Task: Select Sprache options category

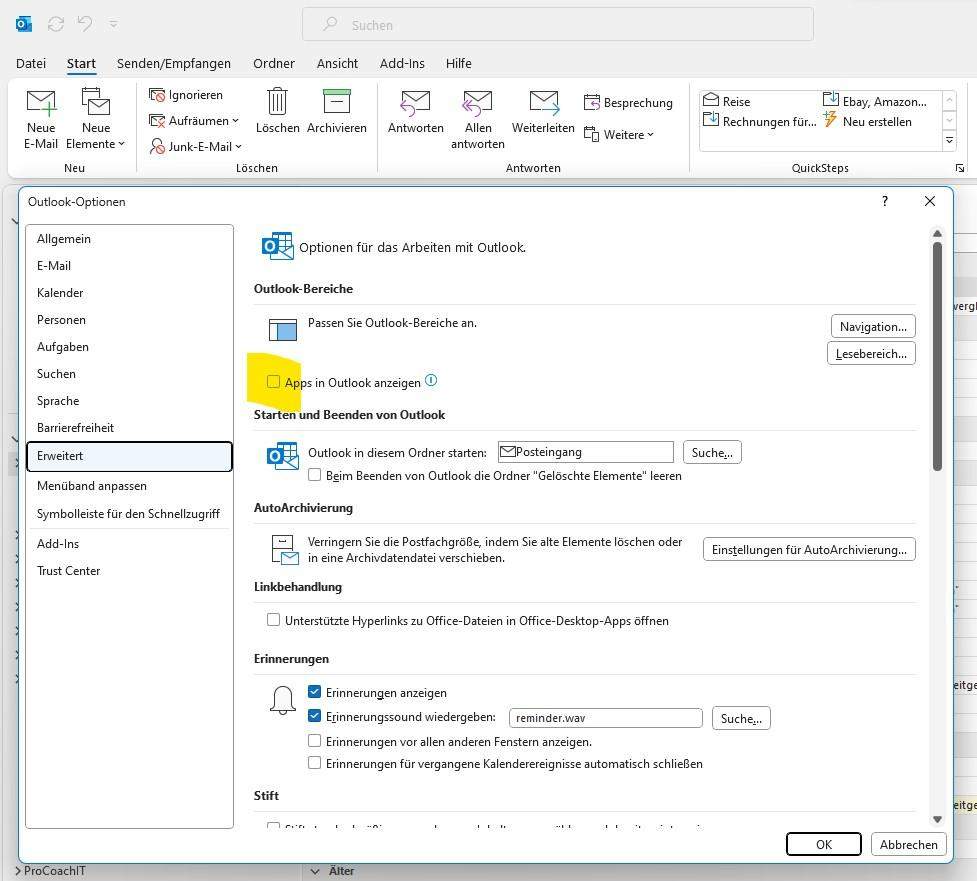Action: pos(130,401)
